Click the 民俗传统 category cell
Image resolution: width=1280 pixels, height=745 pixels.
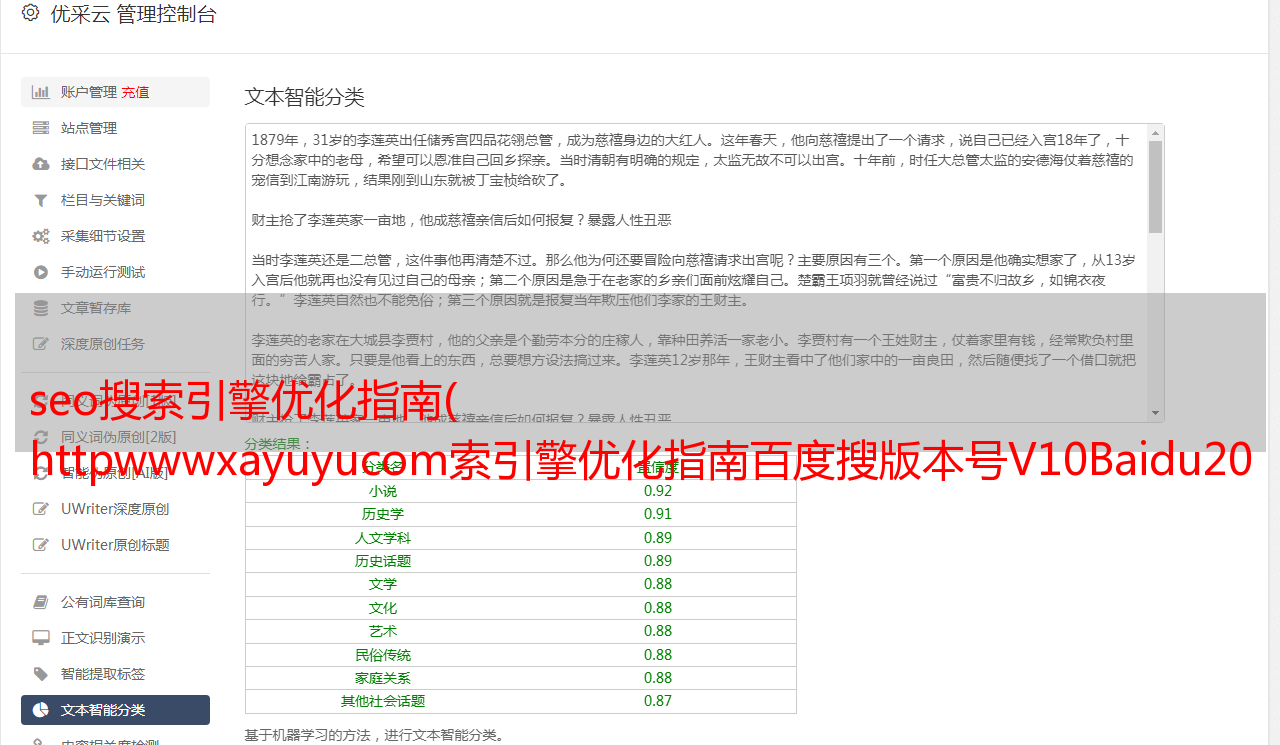pos(383,655)
